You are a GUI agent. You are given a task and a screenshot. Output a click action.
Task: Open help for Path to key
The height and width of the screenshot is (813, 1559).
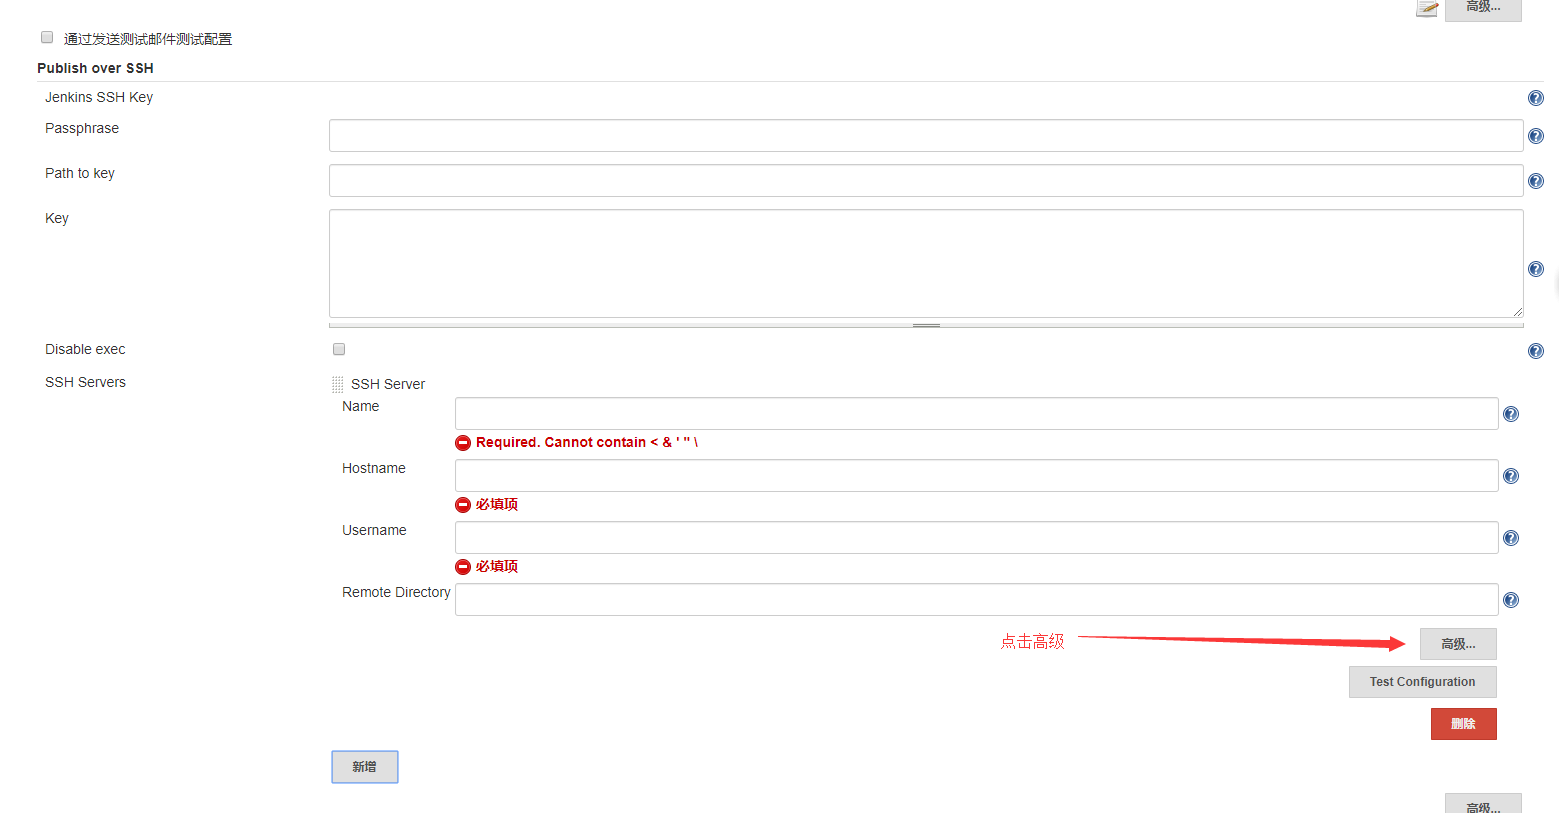tap(1536, 180)
